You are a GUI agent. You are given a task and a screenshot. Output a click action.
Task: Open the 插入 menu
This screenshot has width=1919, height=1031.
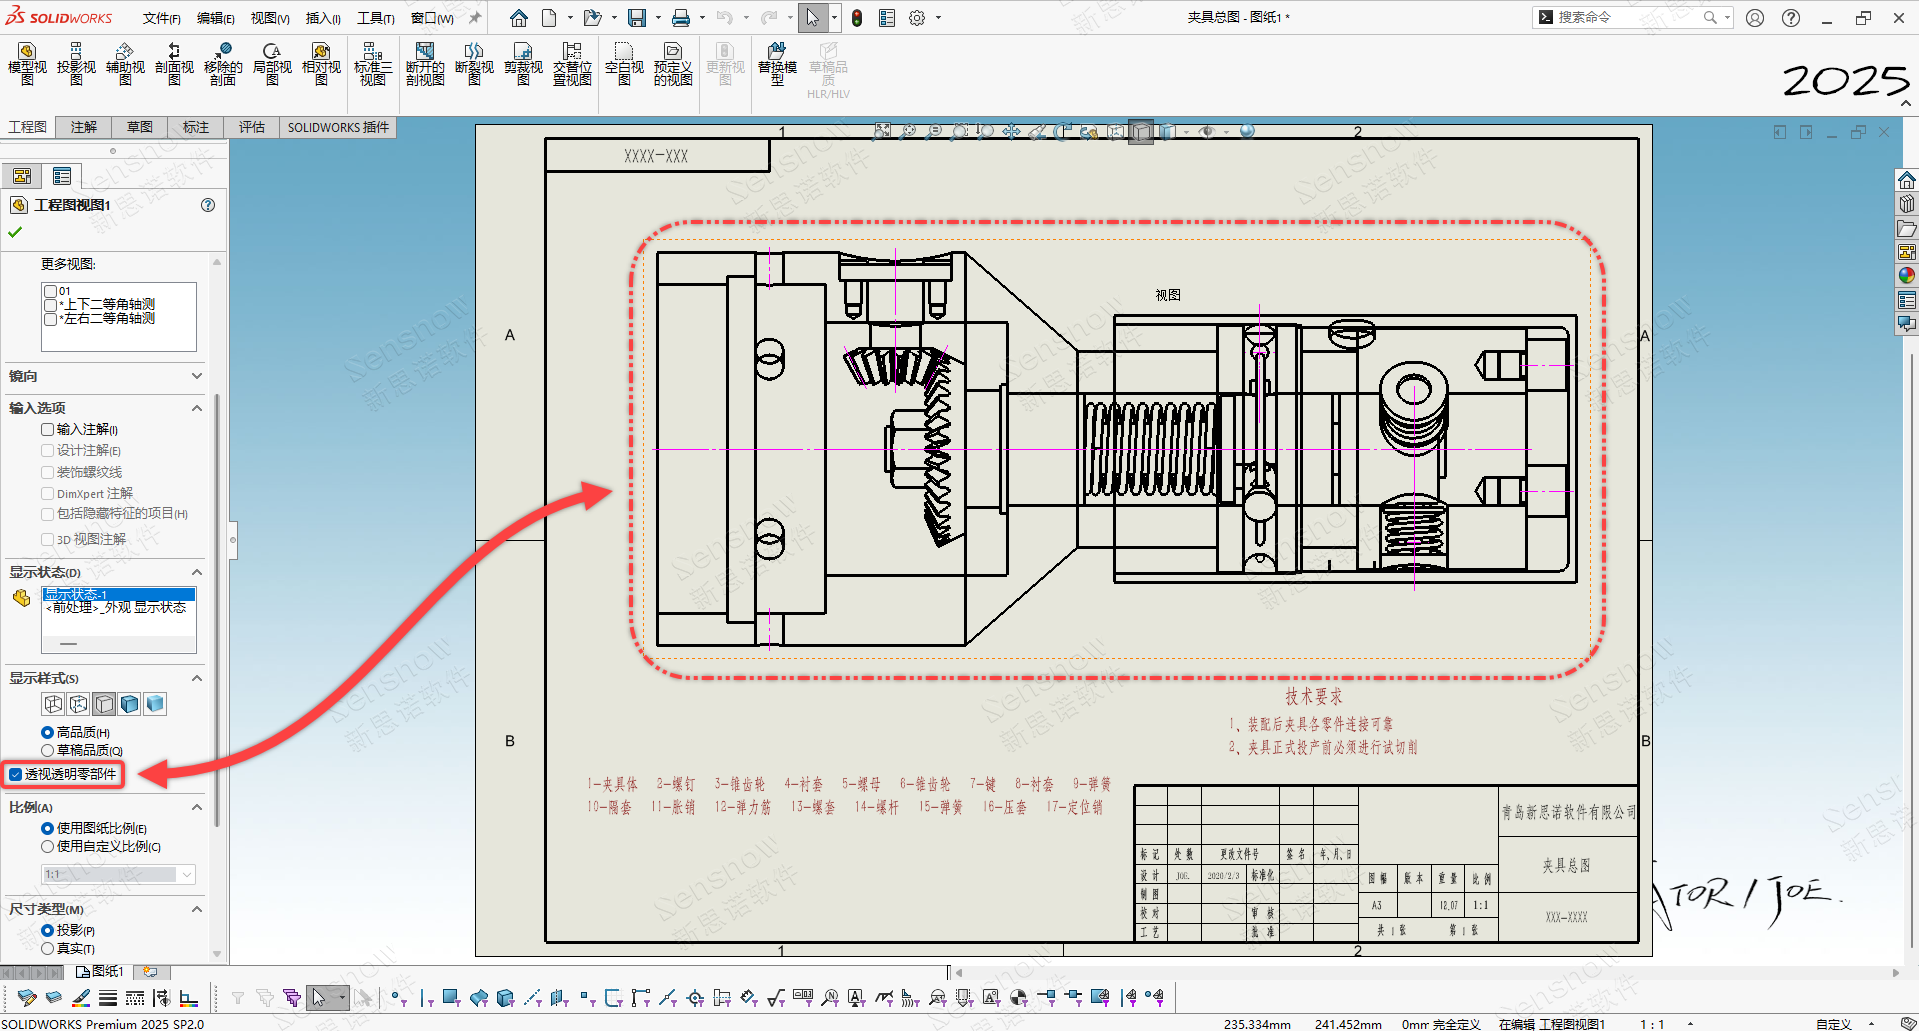point(322,18)
